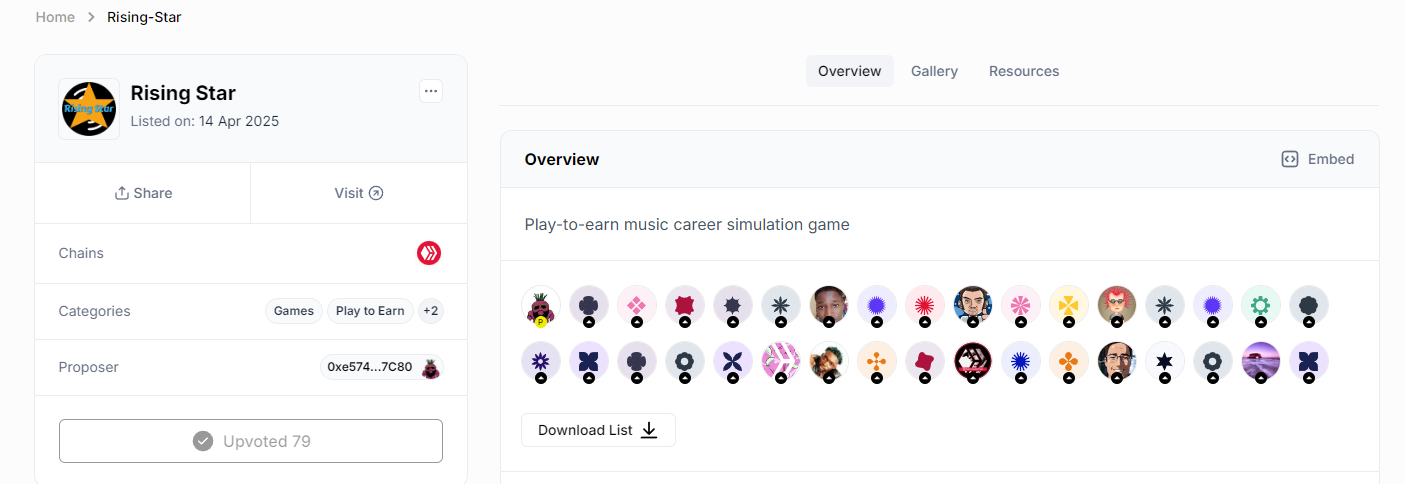Visit the Rising Star website

click(359, 193)
